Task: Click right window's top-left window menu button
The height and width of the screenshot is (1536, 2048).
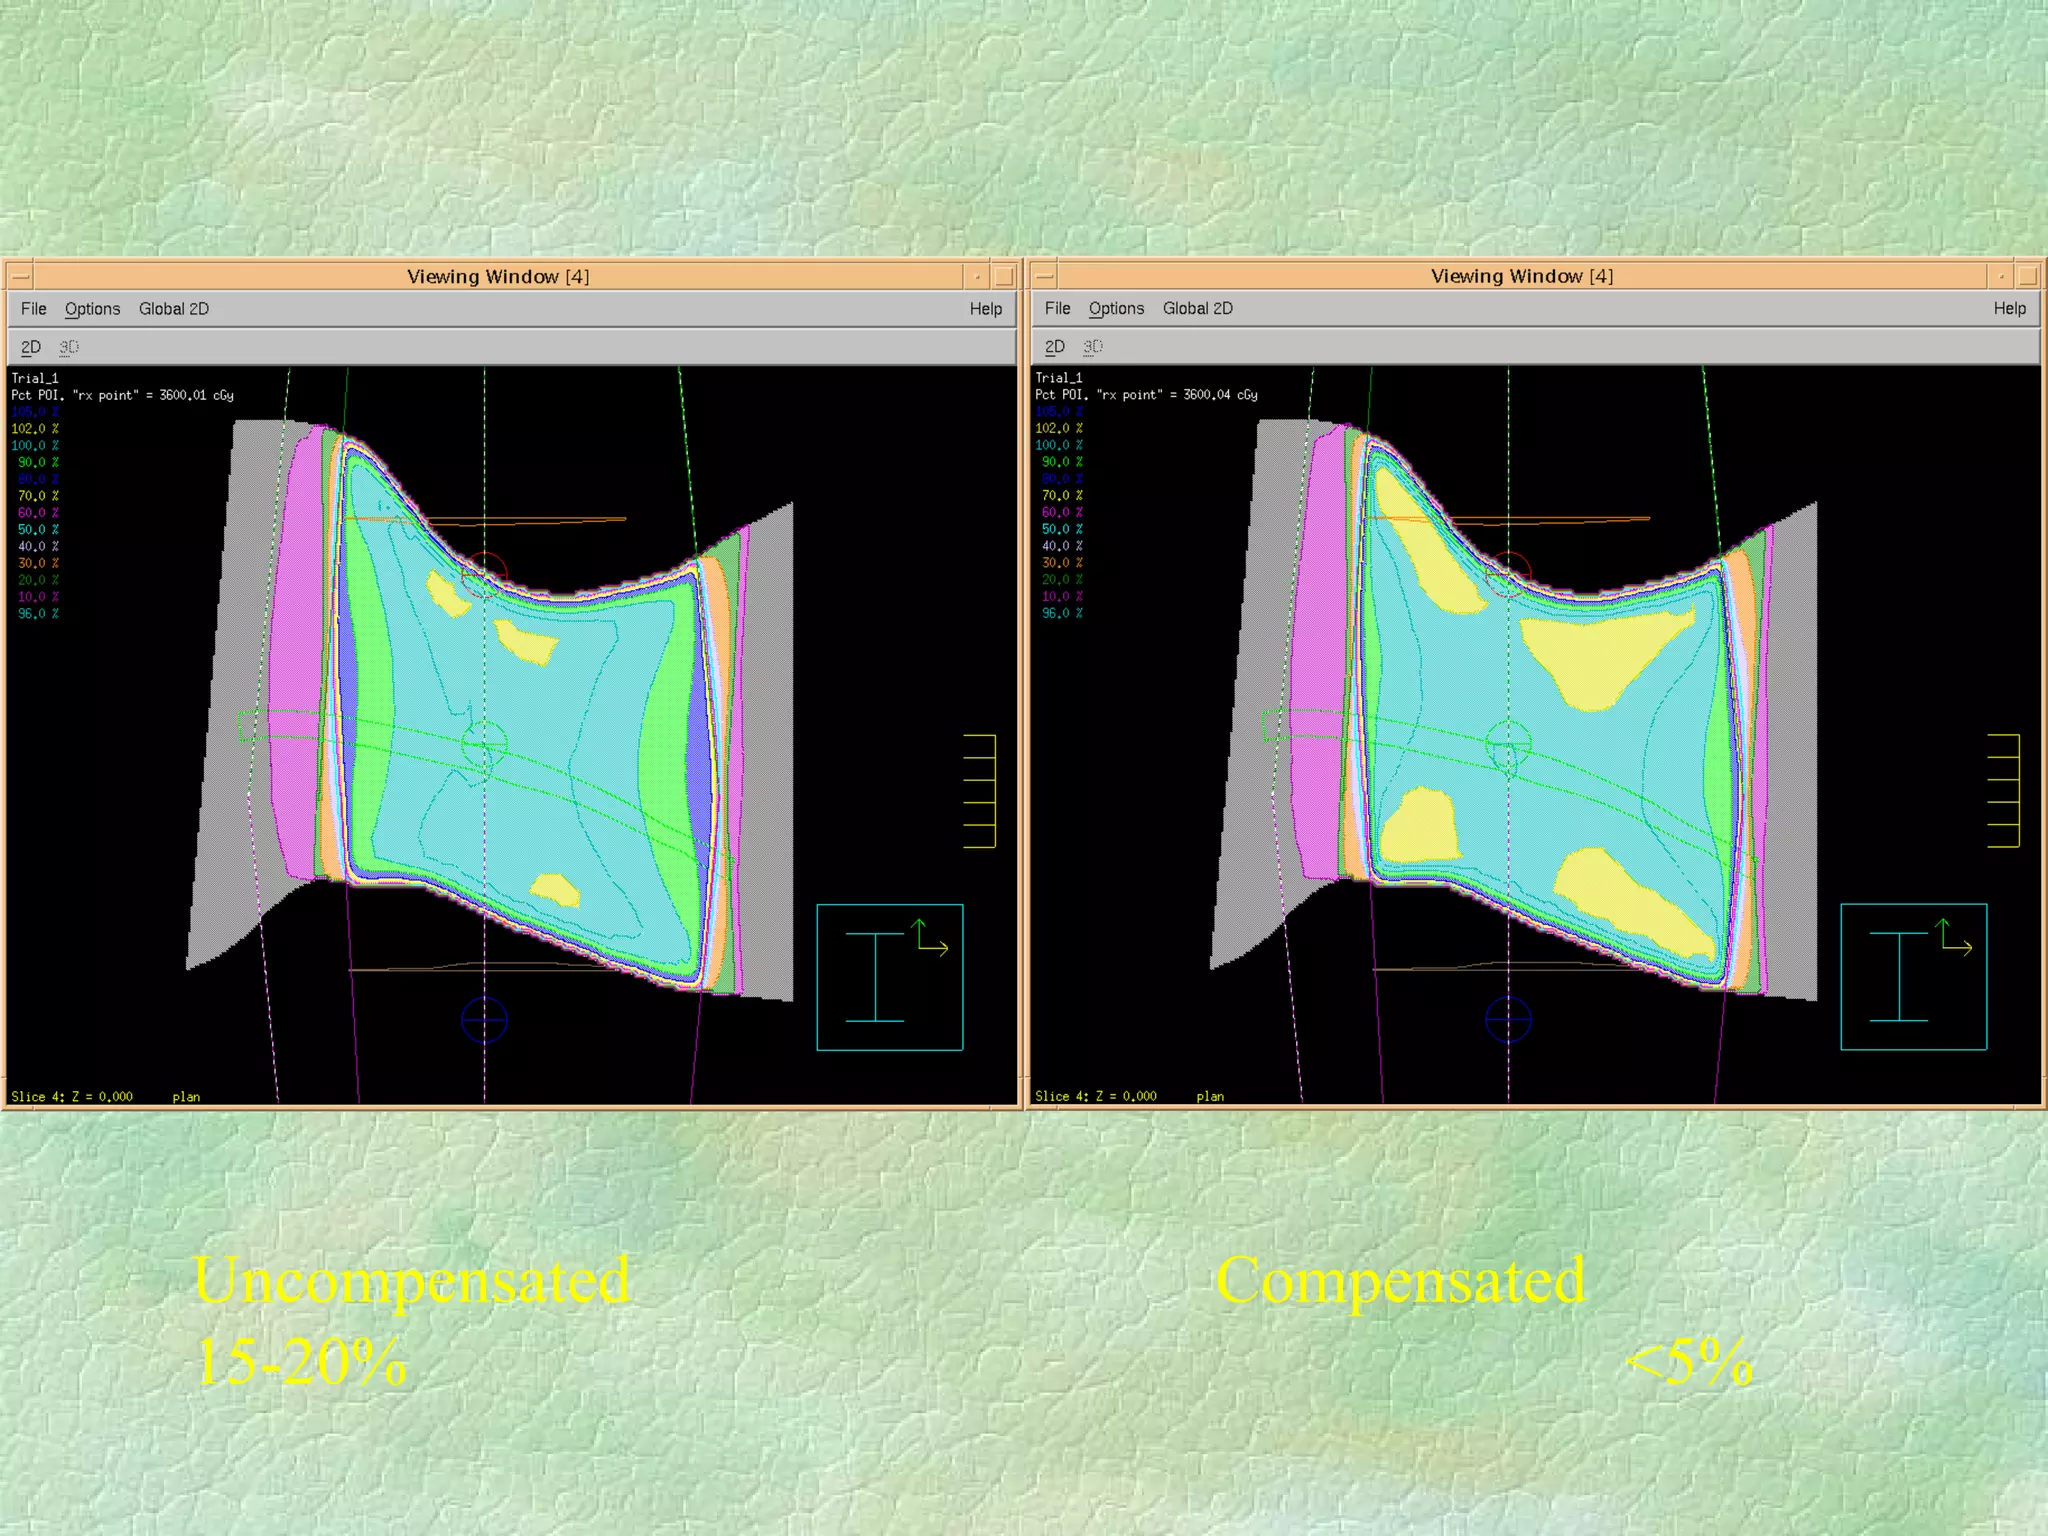Action: point(1044,276)
